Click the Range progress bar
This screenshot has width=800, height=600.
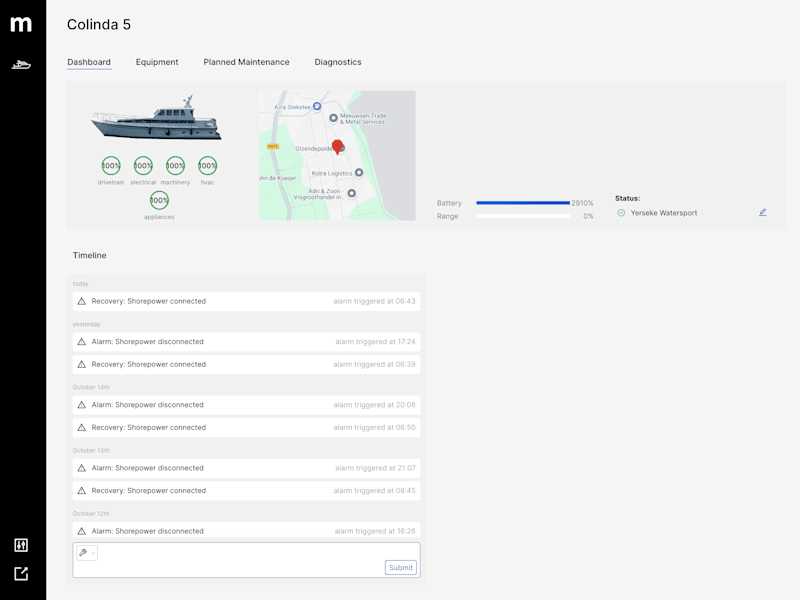[x=523, y=216]
